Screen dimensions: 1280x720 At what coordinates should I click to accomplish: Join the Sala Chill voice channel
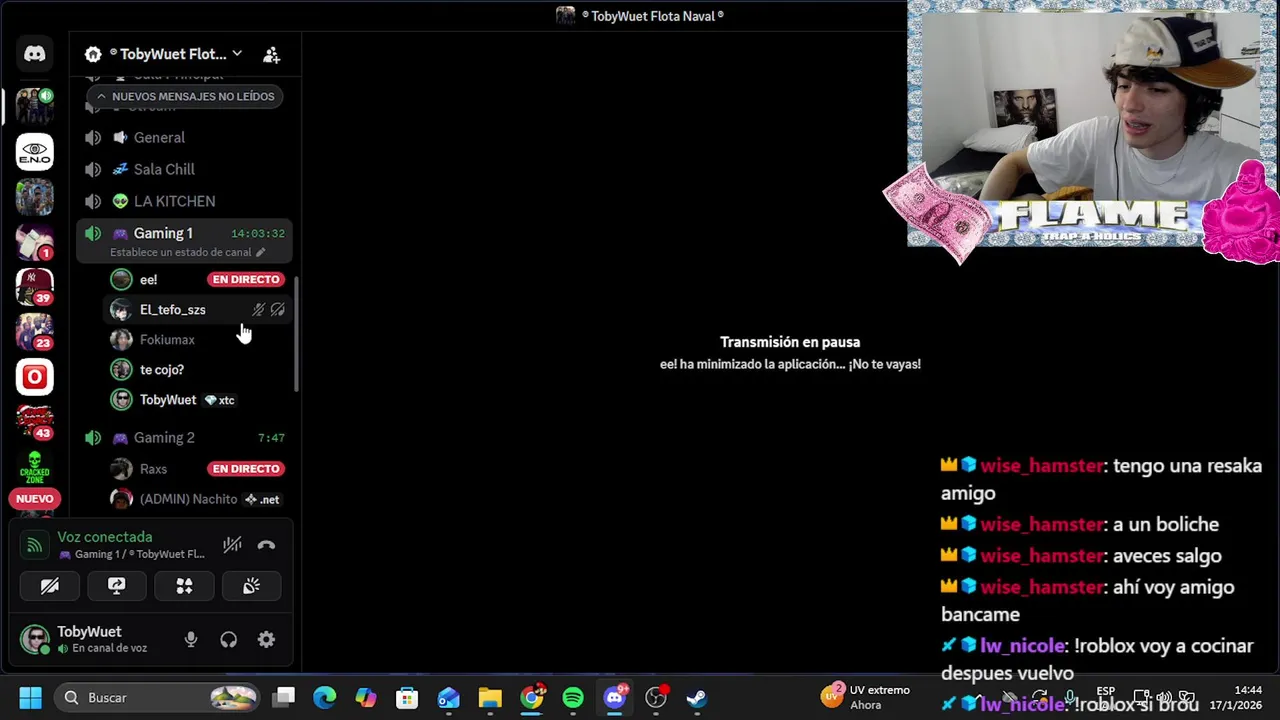coord(185,170)
